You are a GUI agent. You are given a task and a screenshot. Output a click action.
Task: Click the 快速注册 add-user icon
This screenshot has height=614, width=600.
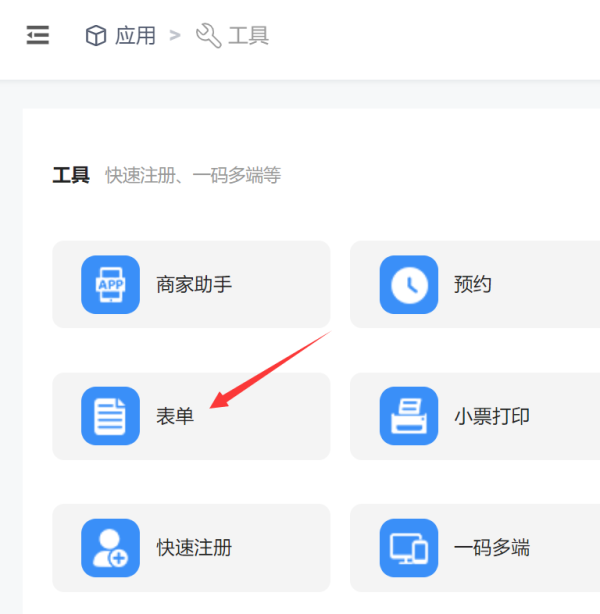tap(110, 548)
